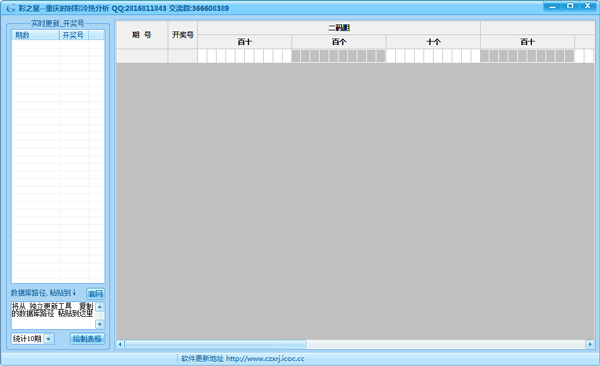Open the 统计10期 dropdown
The height and width of the screenshot is (366, 600).
[x=49, y=339]
